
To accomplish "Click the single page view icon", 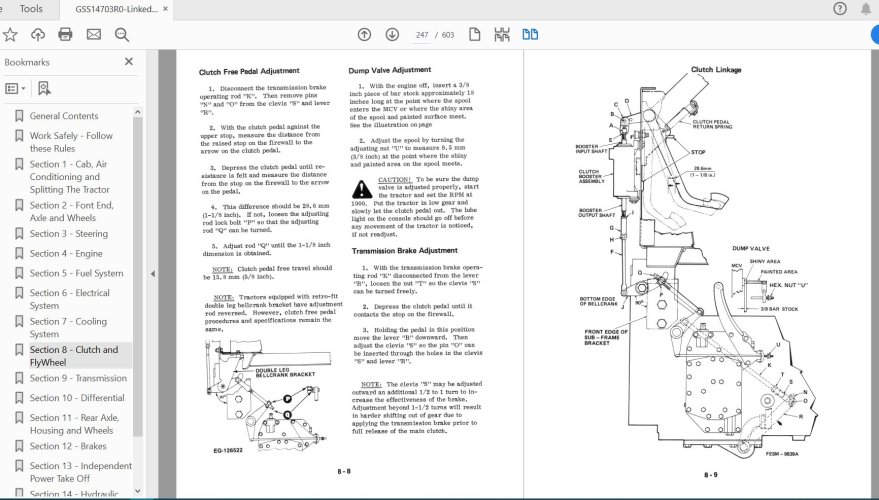I will click(475, 35).
